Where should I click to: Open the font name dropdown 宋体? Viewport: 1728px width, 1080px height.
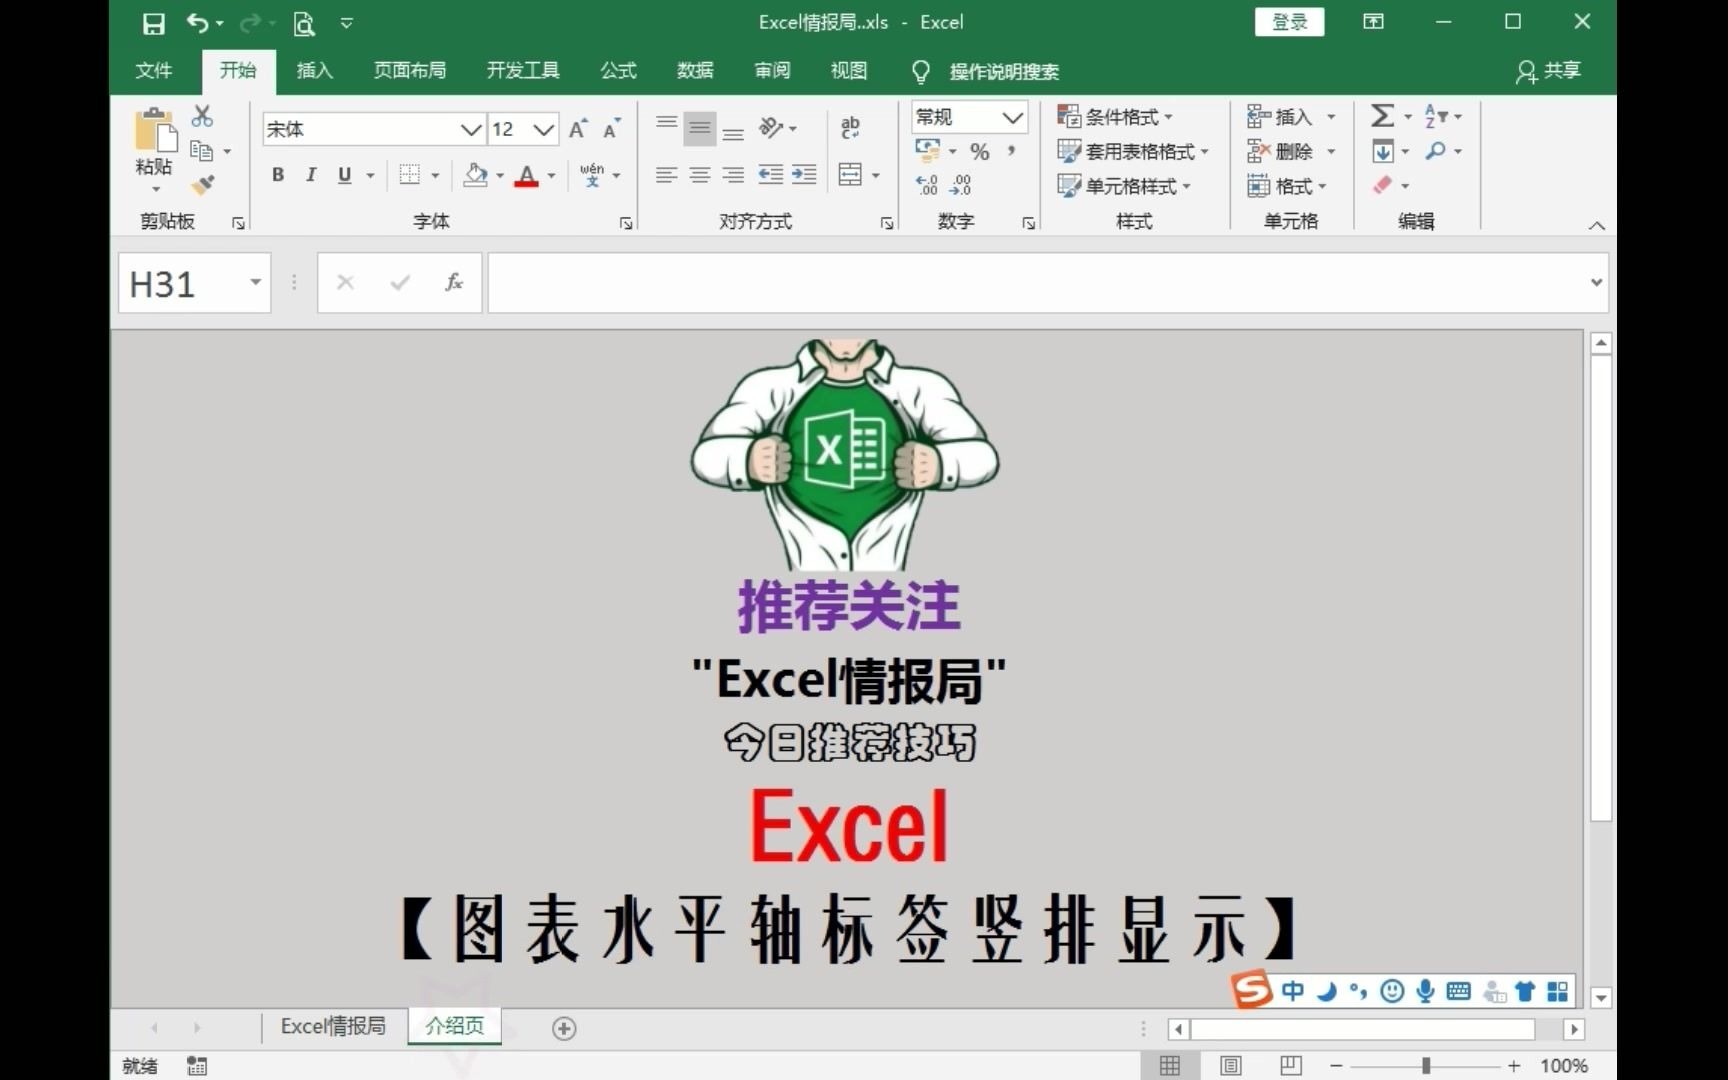click(471, 129)
